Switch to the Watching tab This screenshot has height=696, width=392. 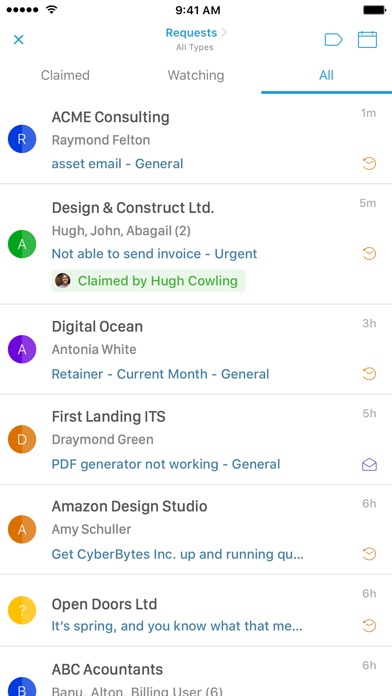(196, 75)
